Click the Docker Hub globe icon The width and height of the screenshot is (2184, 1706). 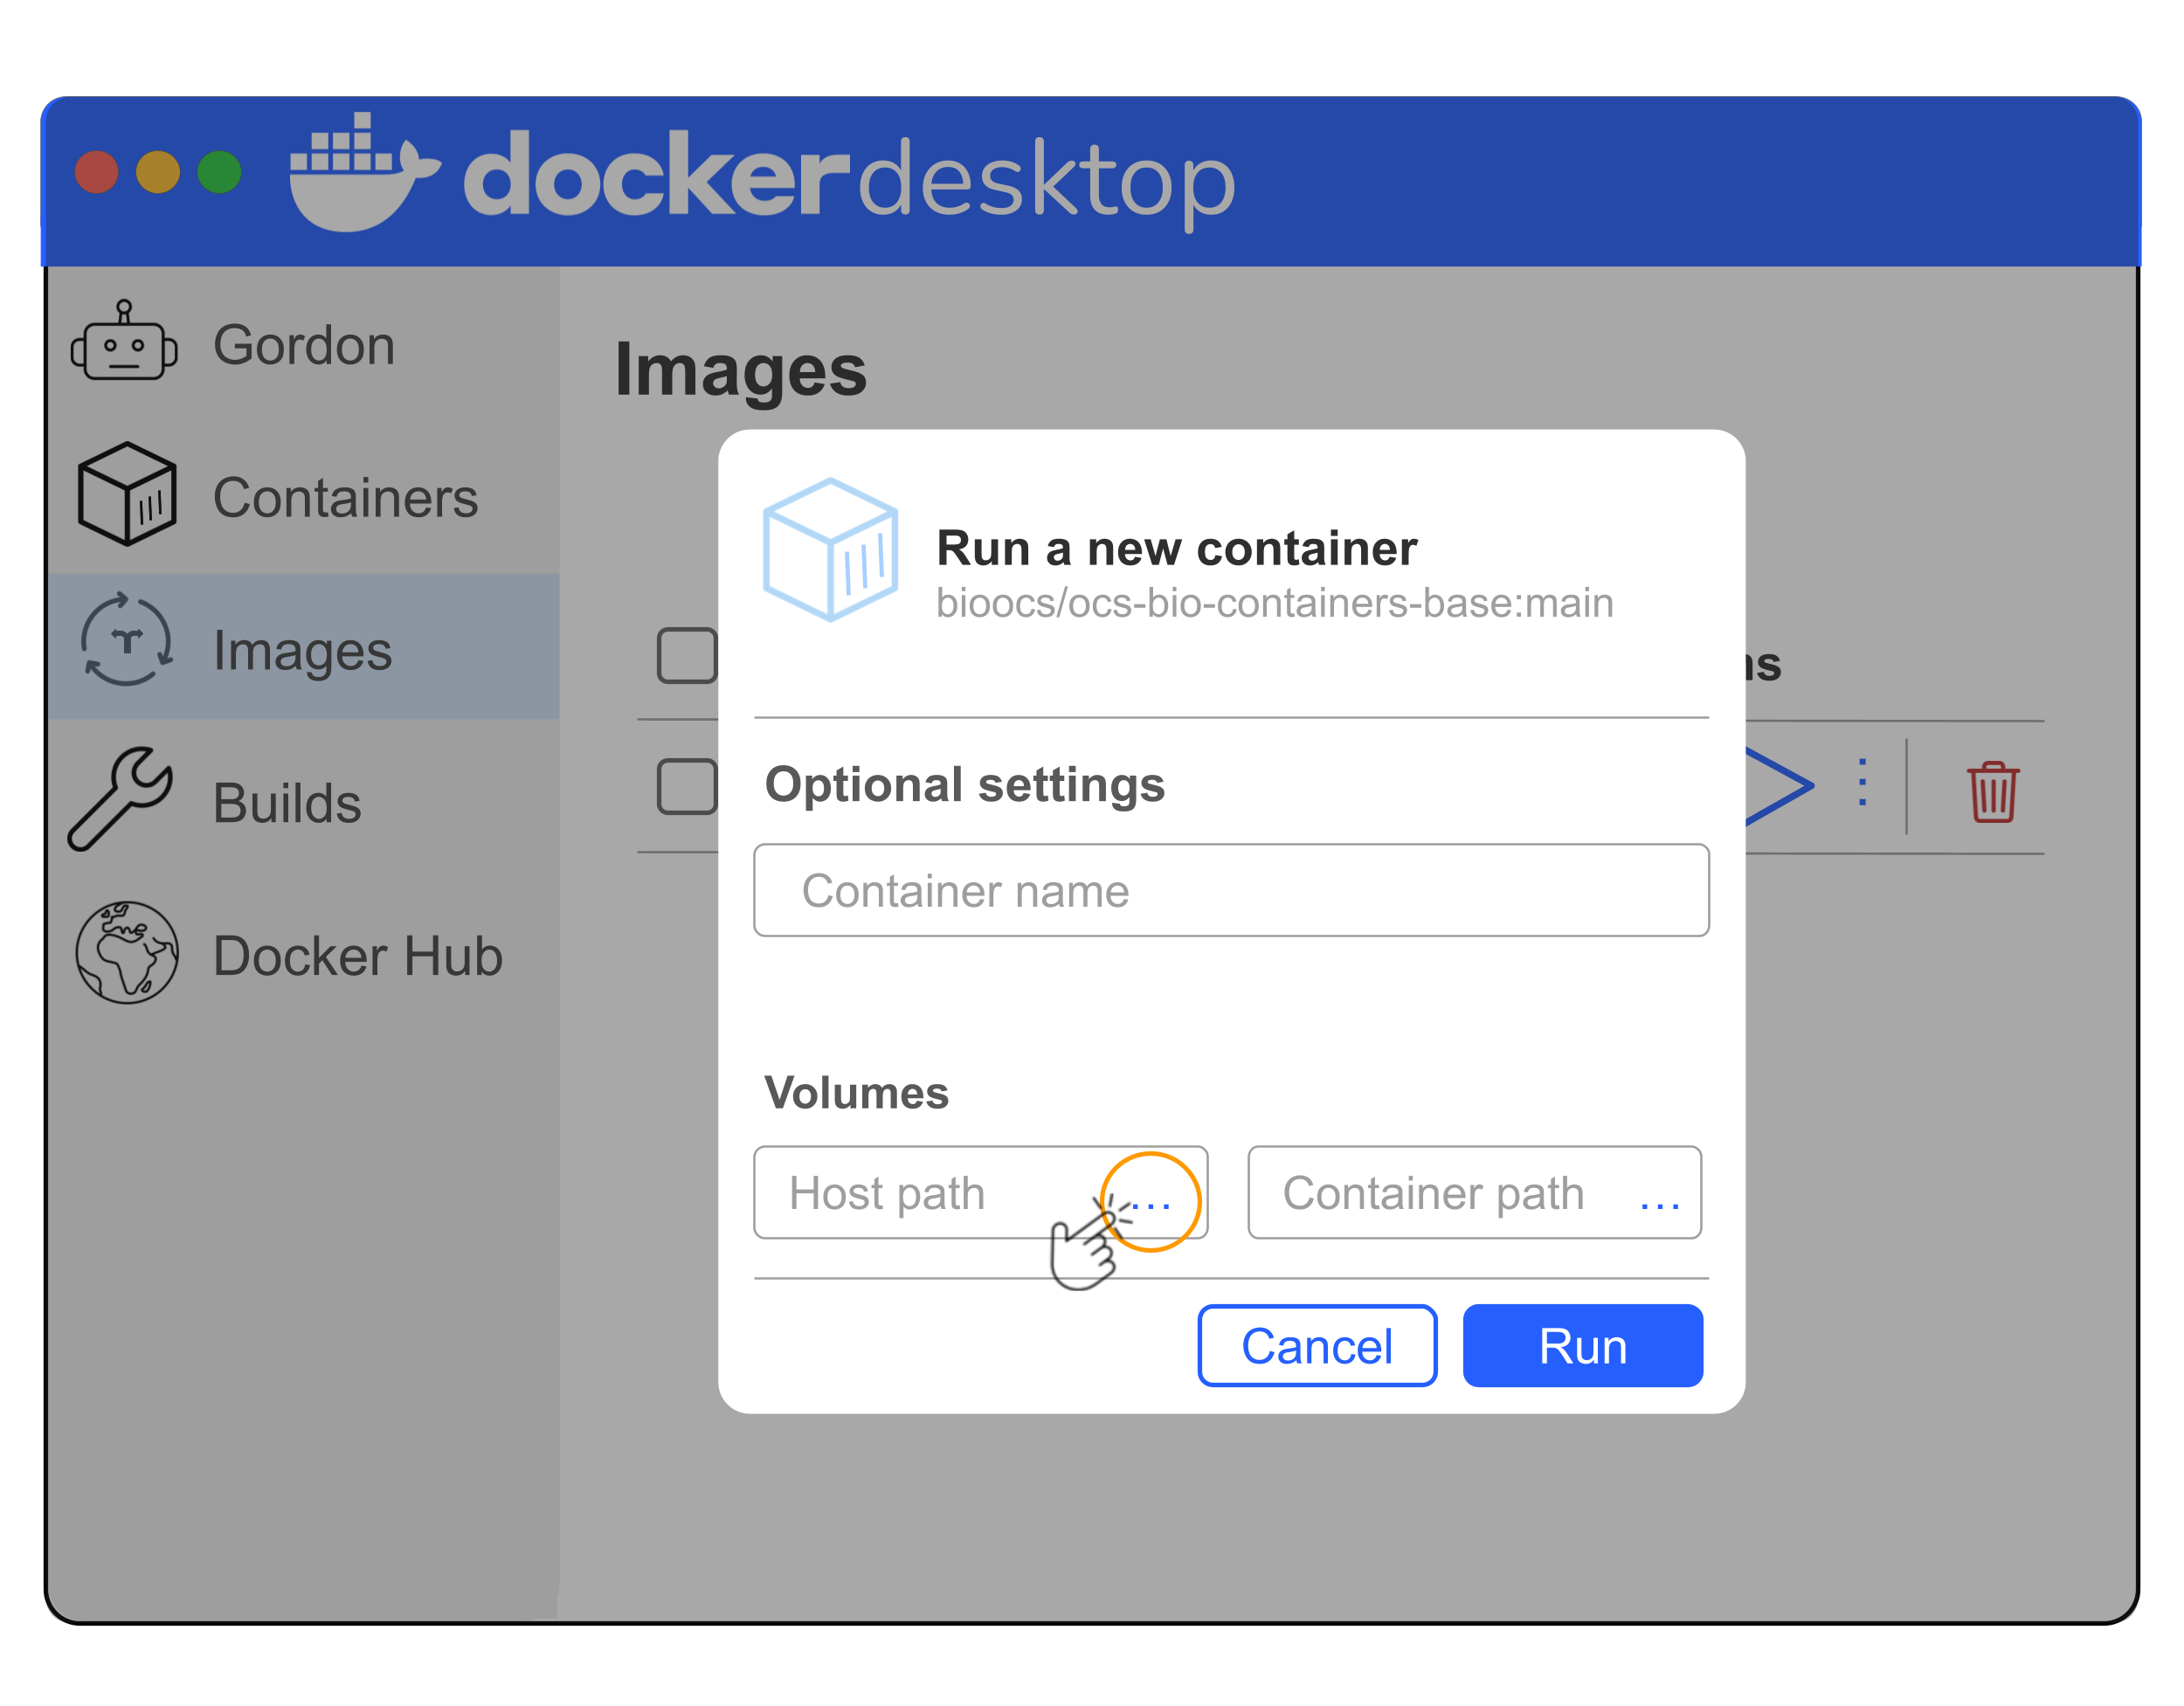127,953
